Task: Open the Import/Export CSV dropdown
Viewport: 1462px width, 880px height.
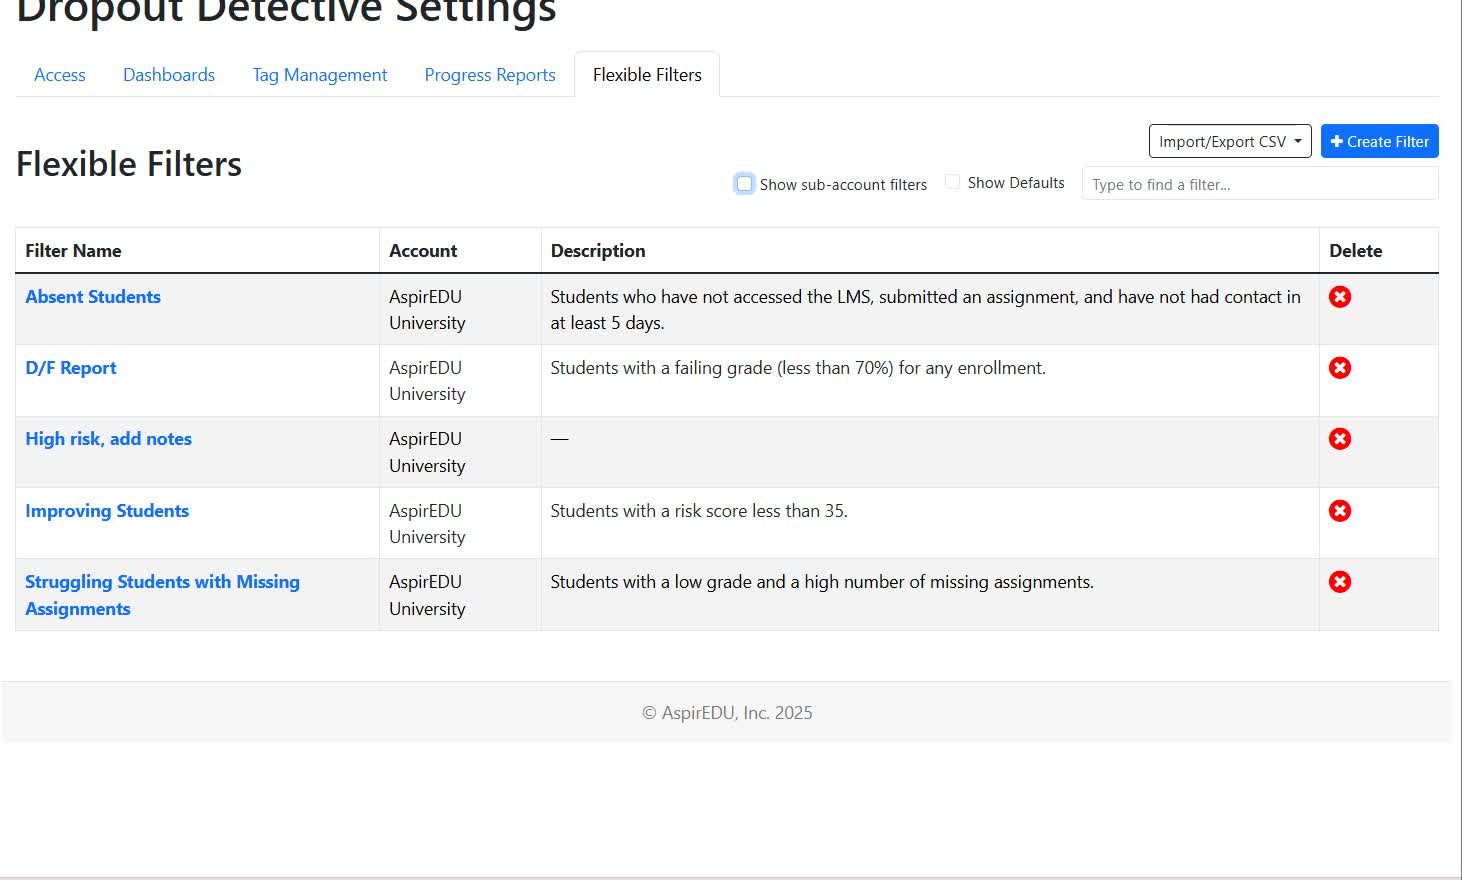Action: click(1230, 141)
